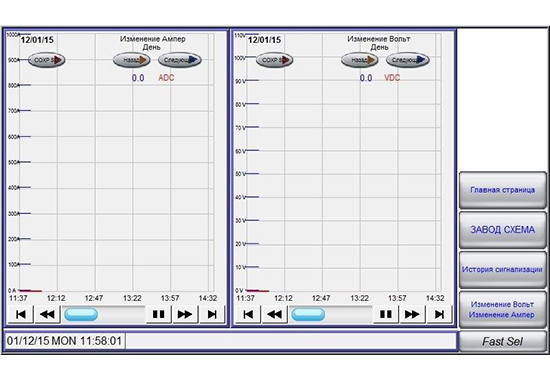Select Изменение Вольт Изменение Ампер page
Screen dimensions: 550x380
503,309
